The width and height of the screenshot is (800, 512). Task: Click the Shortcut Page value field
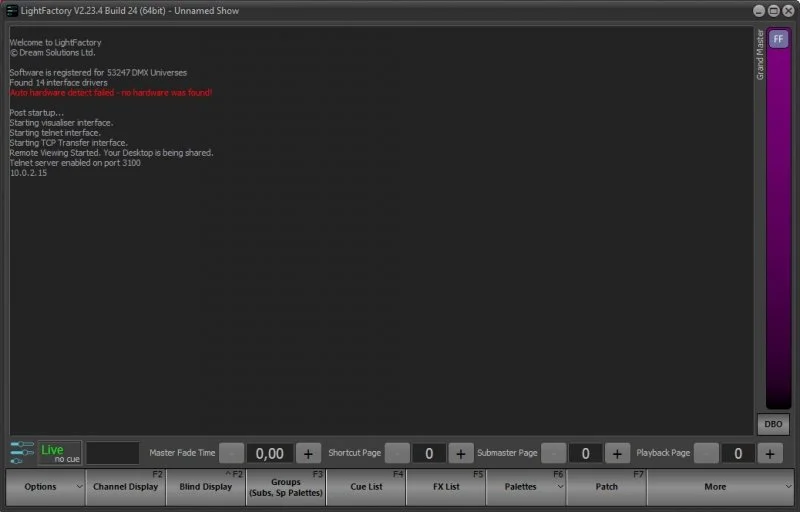[429, 453]
